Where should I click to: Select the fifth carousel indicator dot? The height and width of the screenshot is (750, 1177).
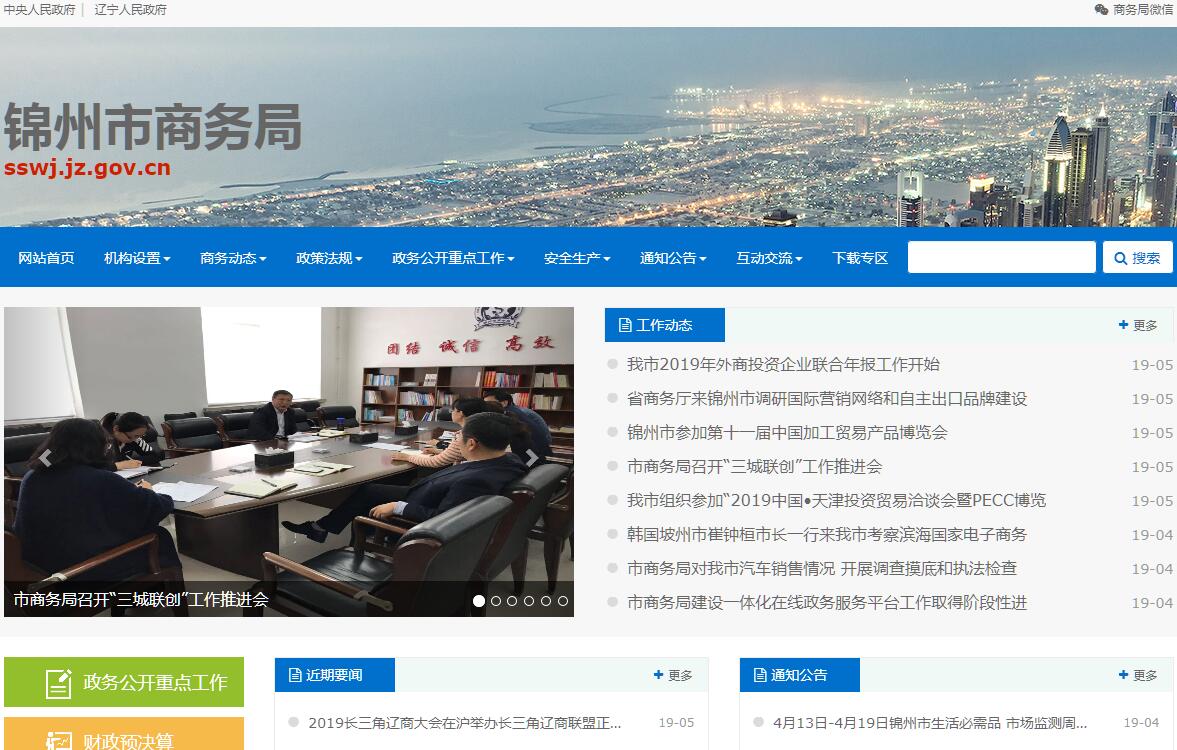point(546,601)
